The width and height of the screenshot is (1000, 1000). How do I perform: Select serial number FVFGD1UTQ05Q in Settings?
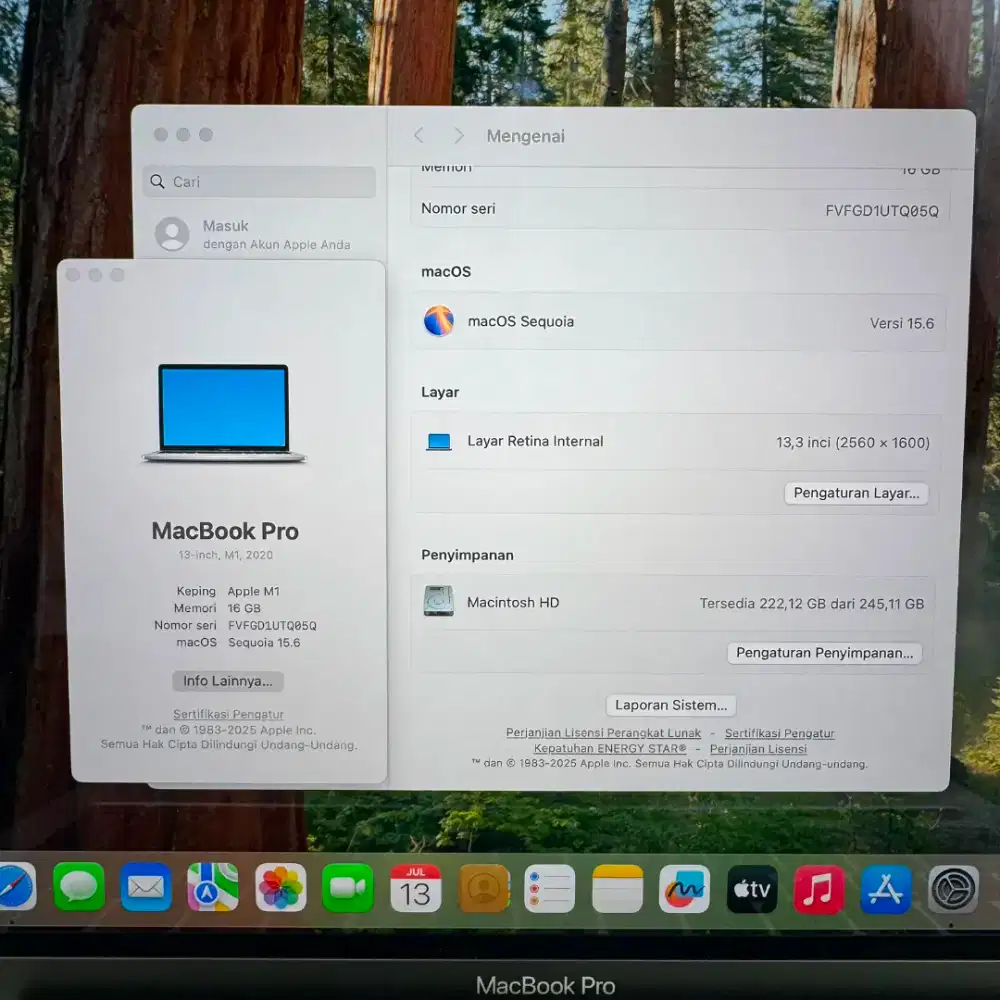[x=882, y=210]
